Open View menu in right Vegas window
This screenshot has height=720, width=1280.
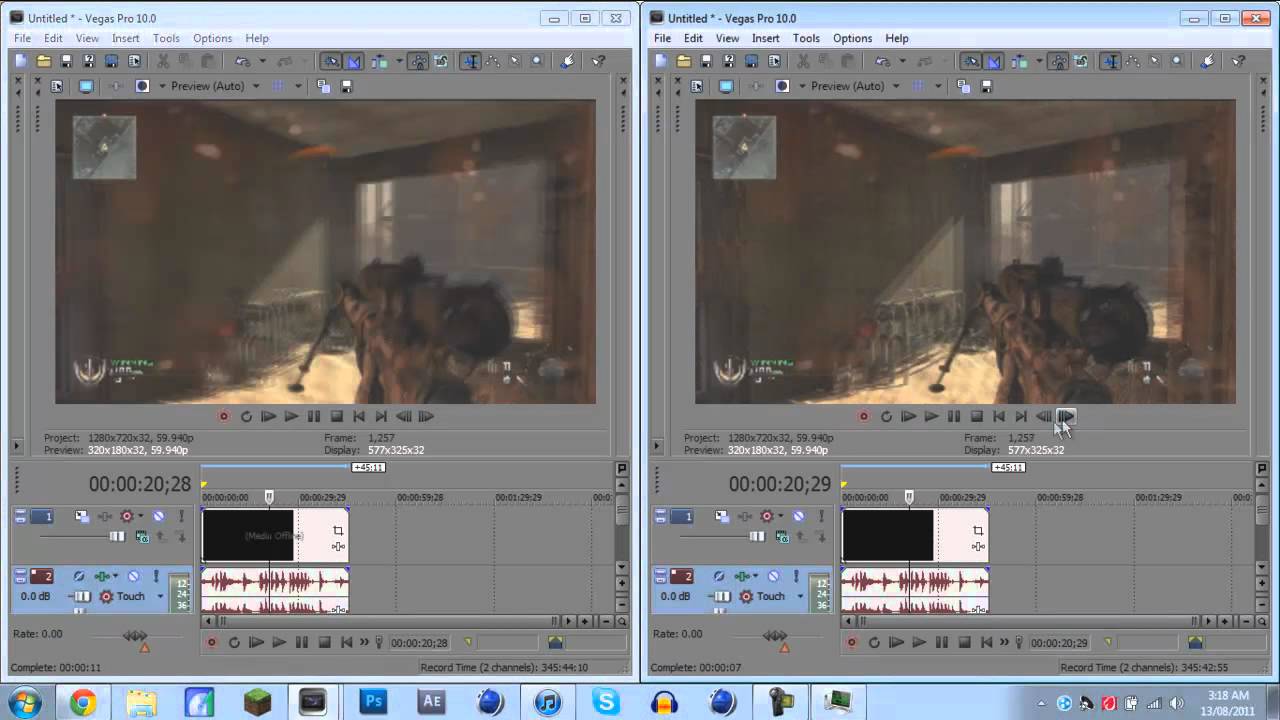point(727,38)
